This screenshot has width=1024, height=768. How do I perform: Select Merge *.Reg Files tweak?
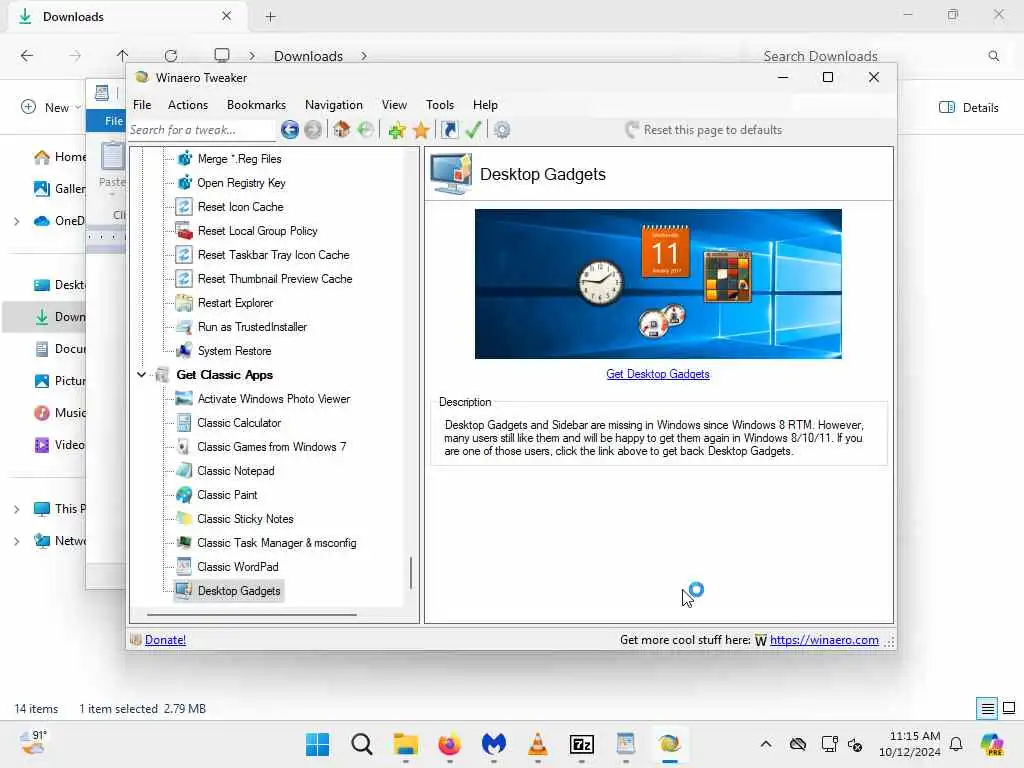point(240,159)
